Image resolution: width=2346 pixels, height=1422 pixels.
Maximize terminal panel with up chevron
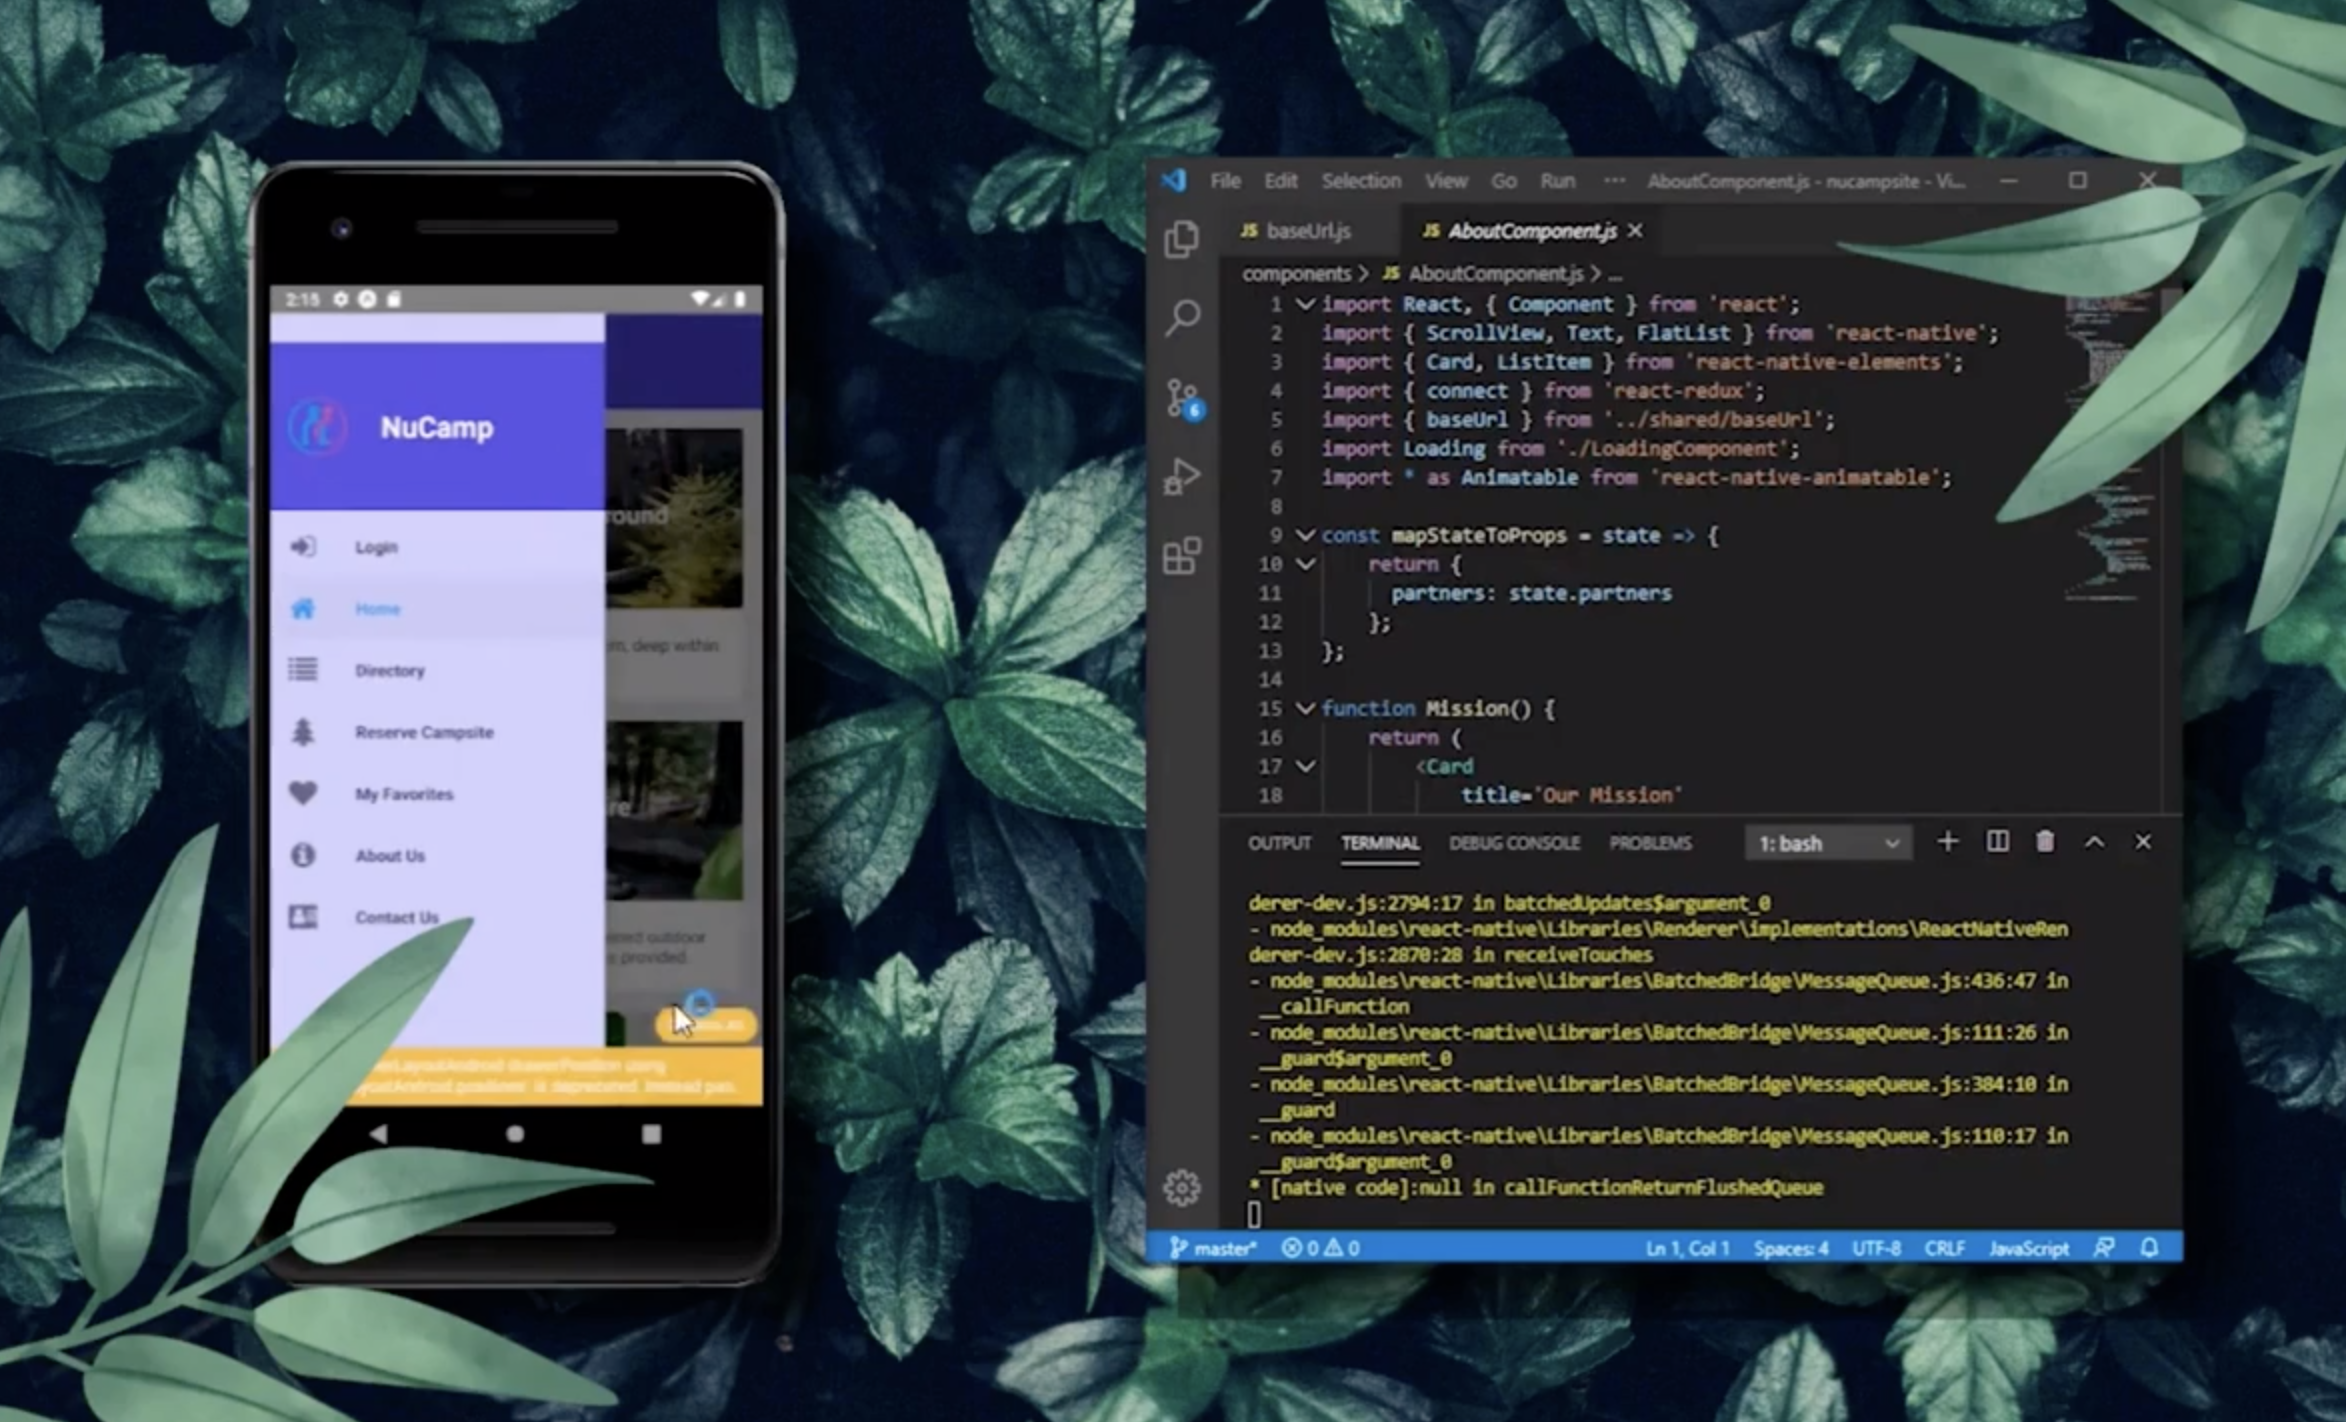click(x=2094, y=842)
